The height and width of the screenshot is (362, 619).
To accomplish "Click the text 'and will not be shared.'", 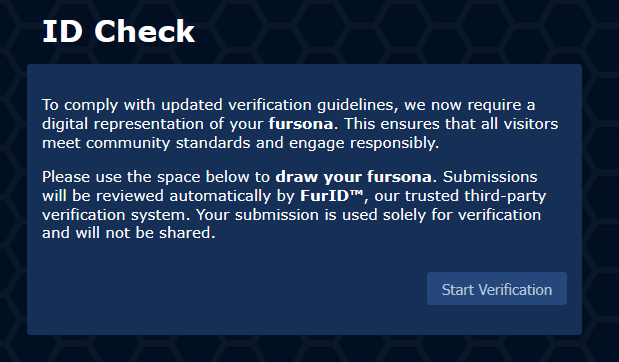I will coord(129,233).
